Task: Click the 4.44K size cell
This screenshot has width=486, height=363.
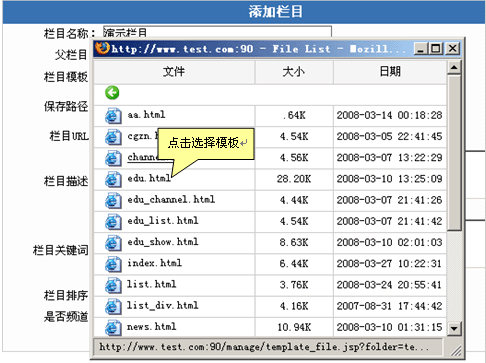Action: [x=294, y=200]
